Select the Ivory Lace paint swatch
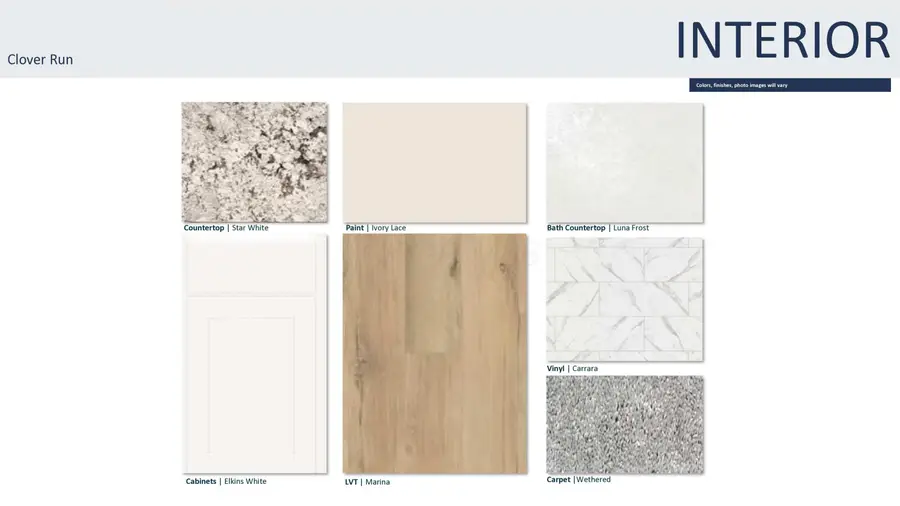The width and height of the screenshot is (900, 506). 435,163
